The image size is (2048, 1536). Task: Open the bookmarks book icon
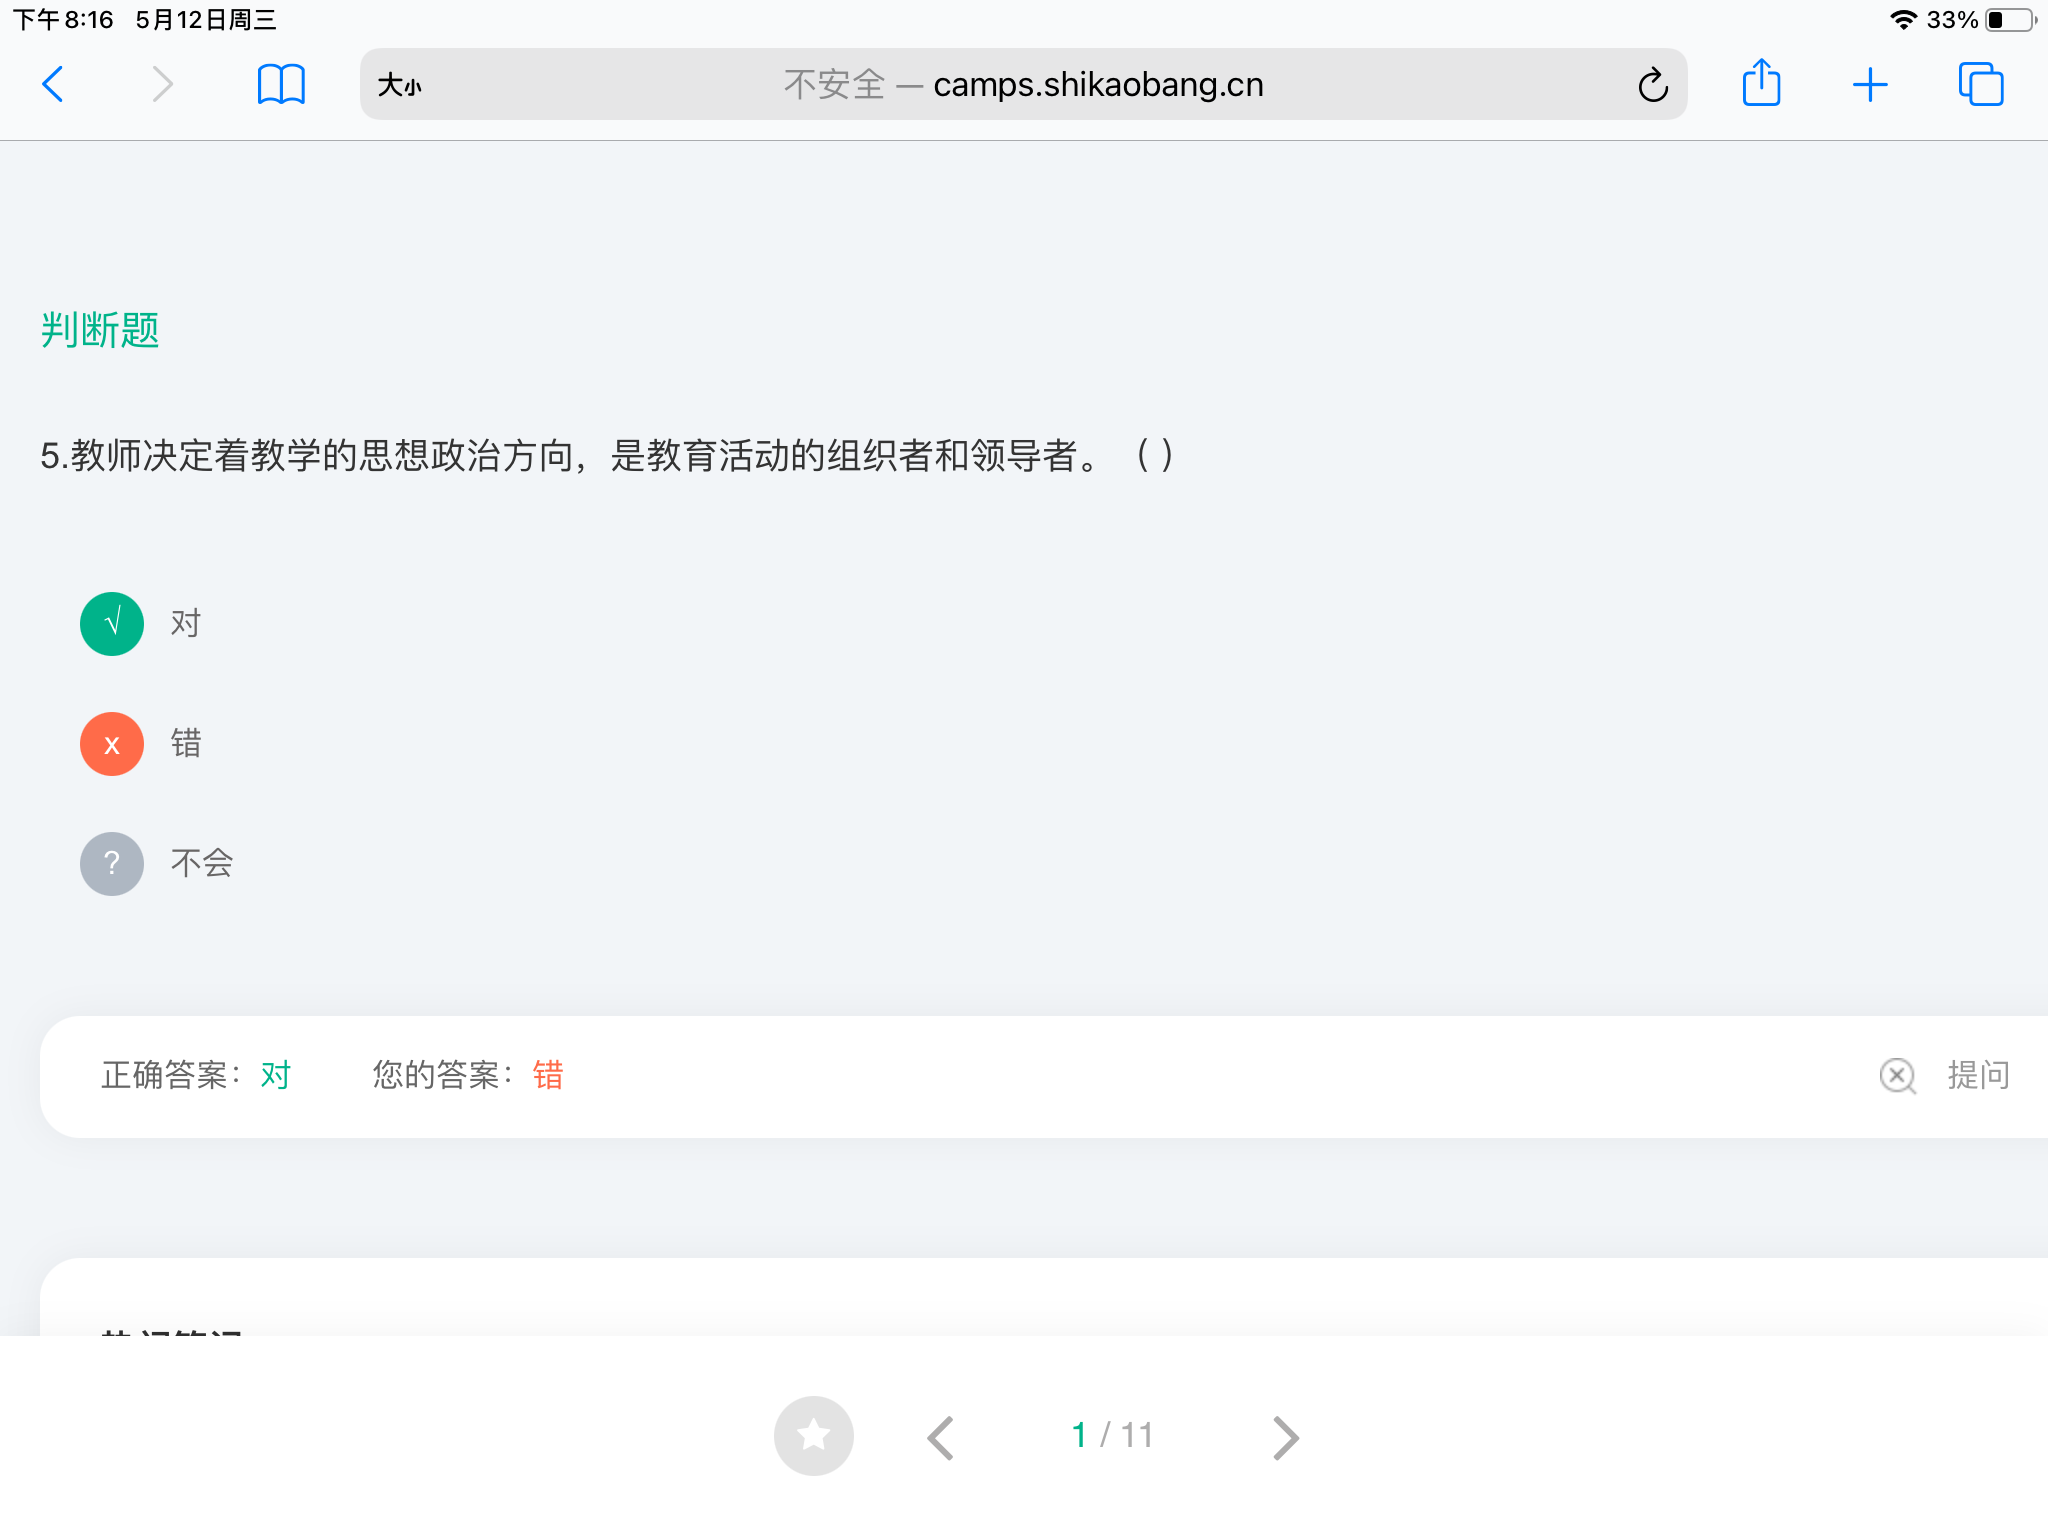[x=281, y=84]
